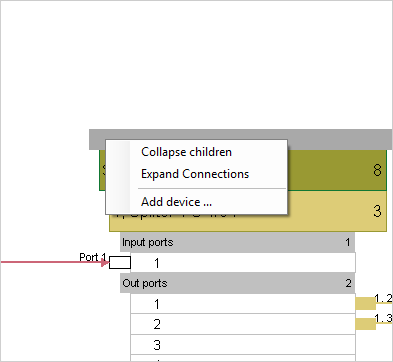The width and height of the screenshot is (393, 362).
Task: Select out port row 1
Action: 243,304
